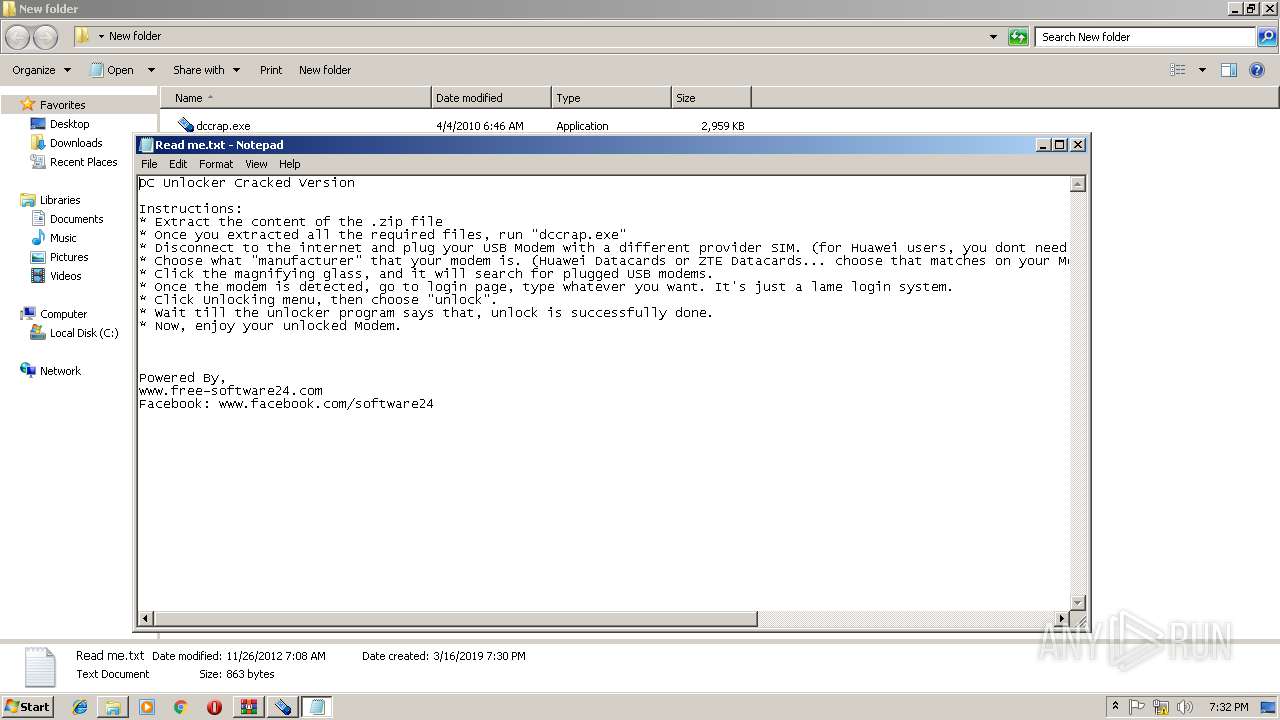
Task: Open the Share with dropdown
Action: (206, 70)
